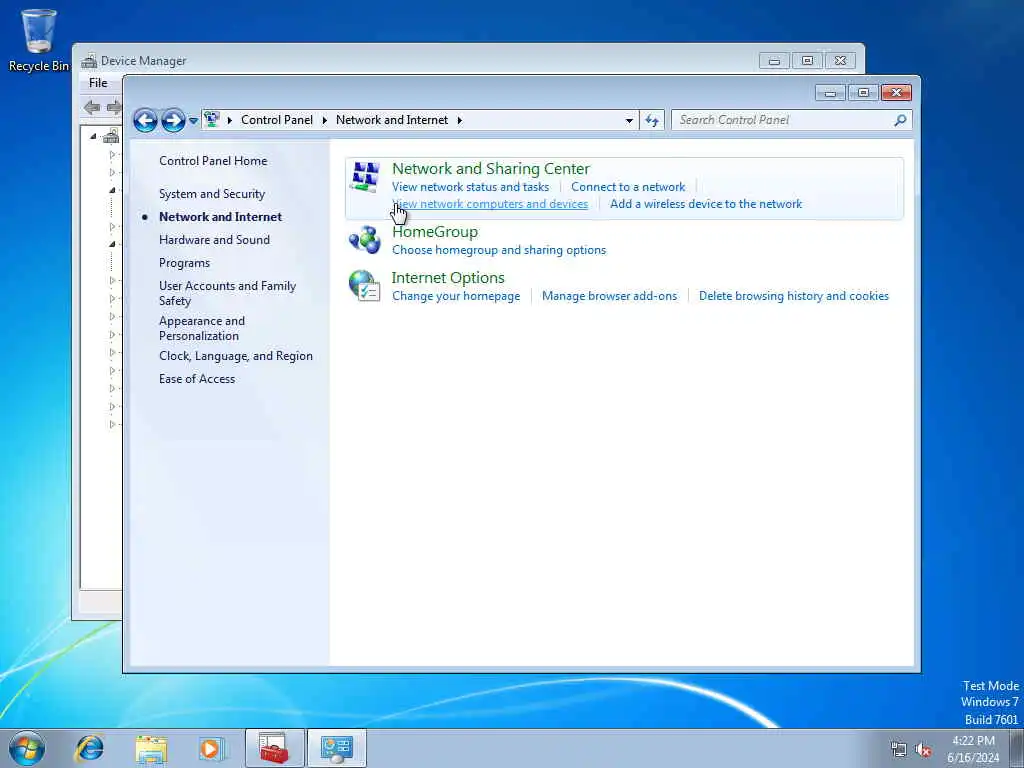Image resolution: width=1024 pixels, height=768 pixels.
Task: Click the Internet Options heading
Action: click(448, 278)
